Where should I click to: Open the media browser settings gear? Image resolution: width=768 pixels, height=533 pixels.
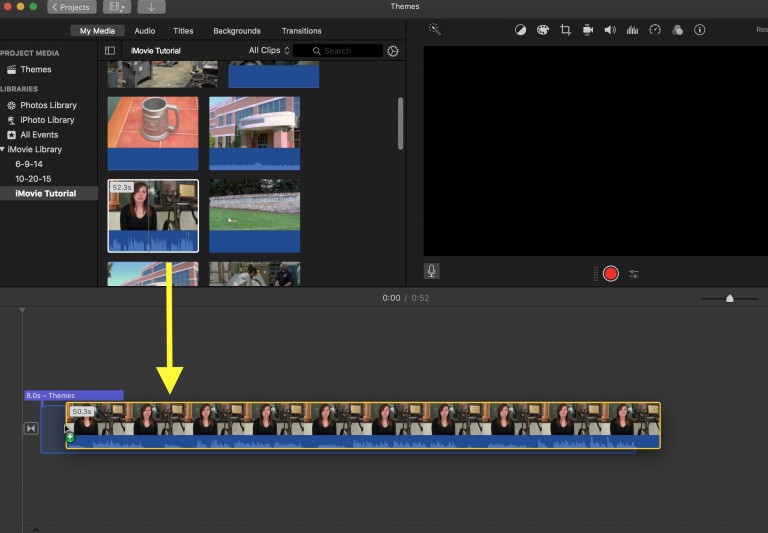[393, 51]
